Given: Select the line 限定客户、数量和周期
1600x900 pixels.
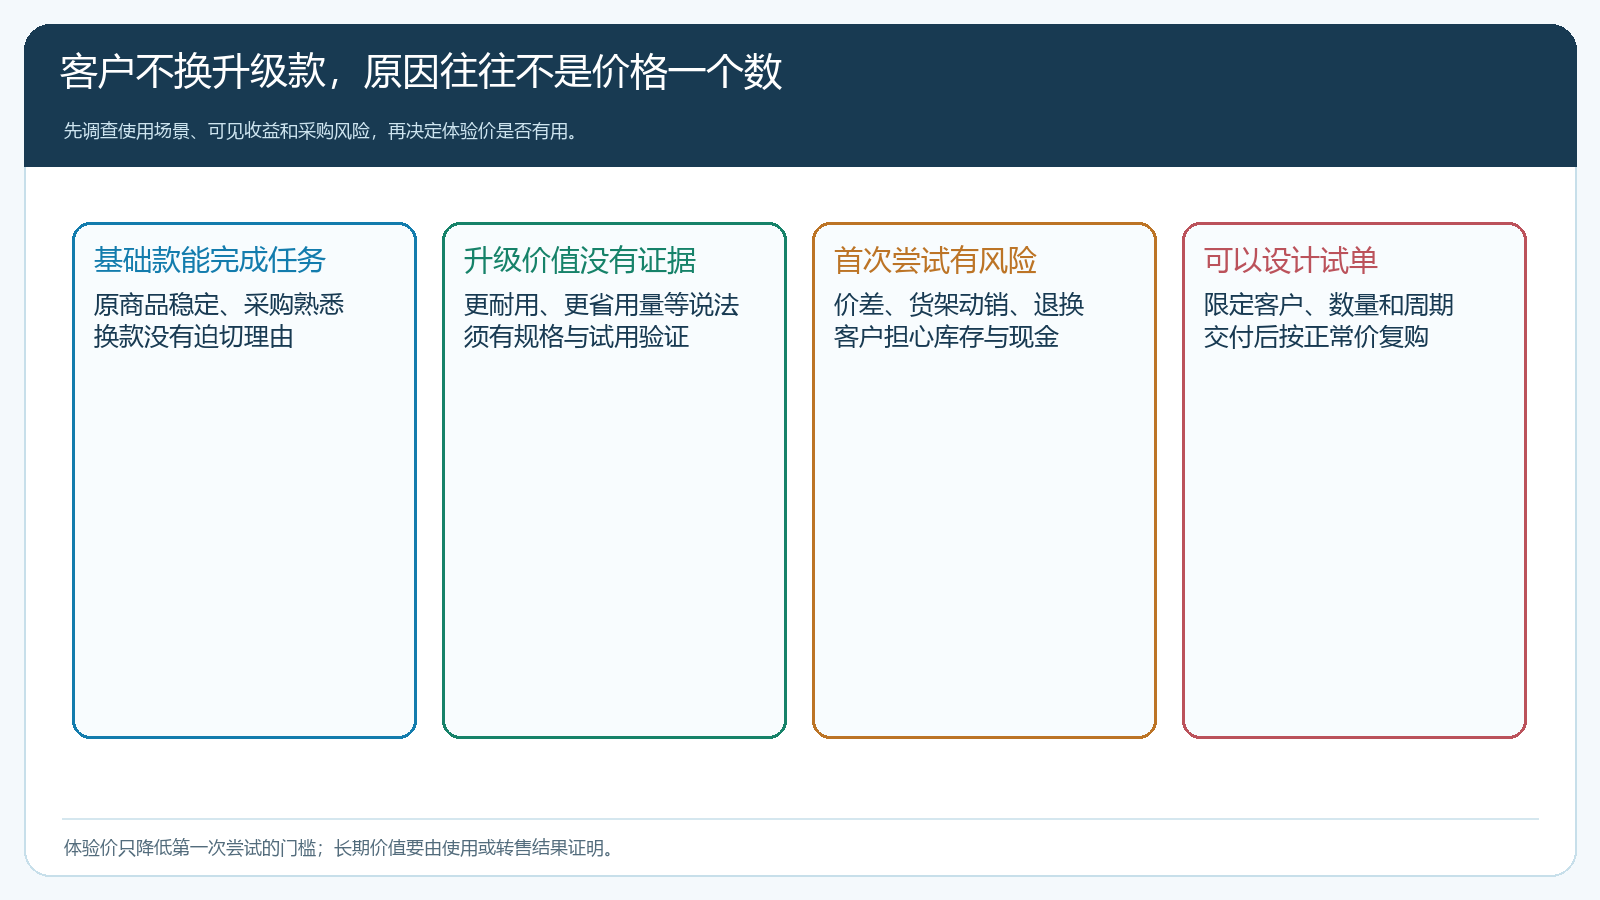Looking at the screenshot, I should tap(1329, 305).
